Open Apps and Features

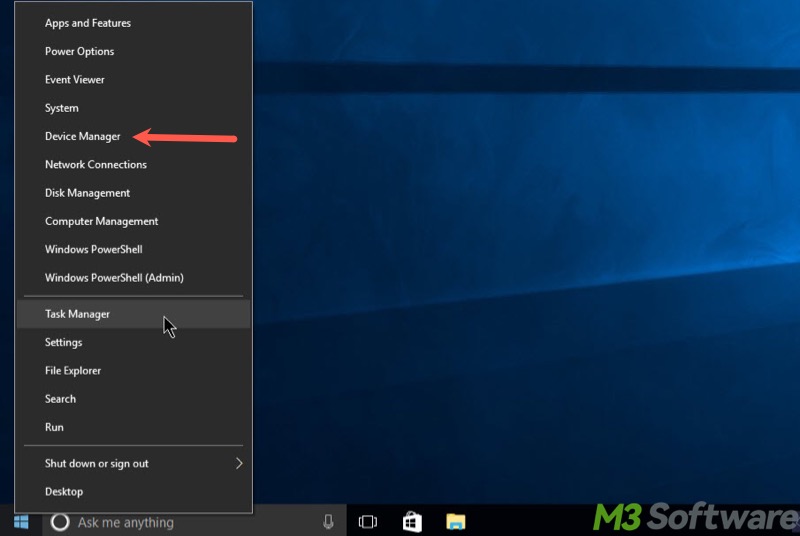88,23
